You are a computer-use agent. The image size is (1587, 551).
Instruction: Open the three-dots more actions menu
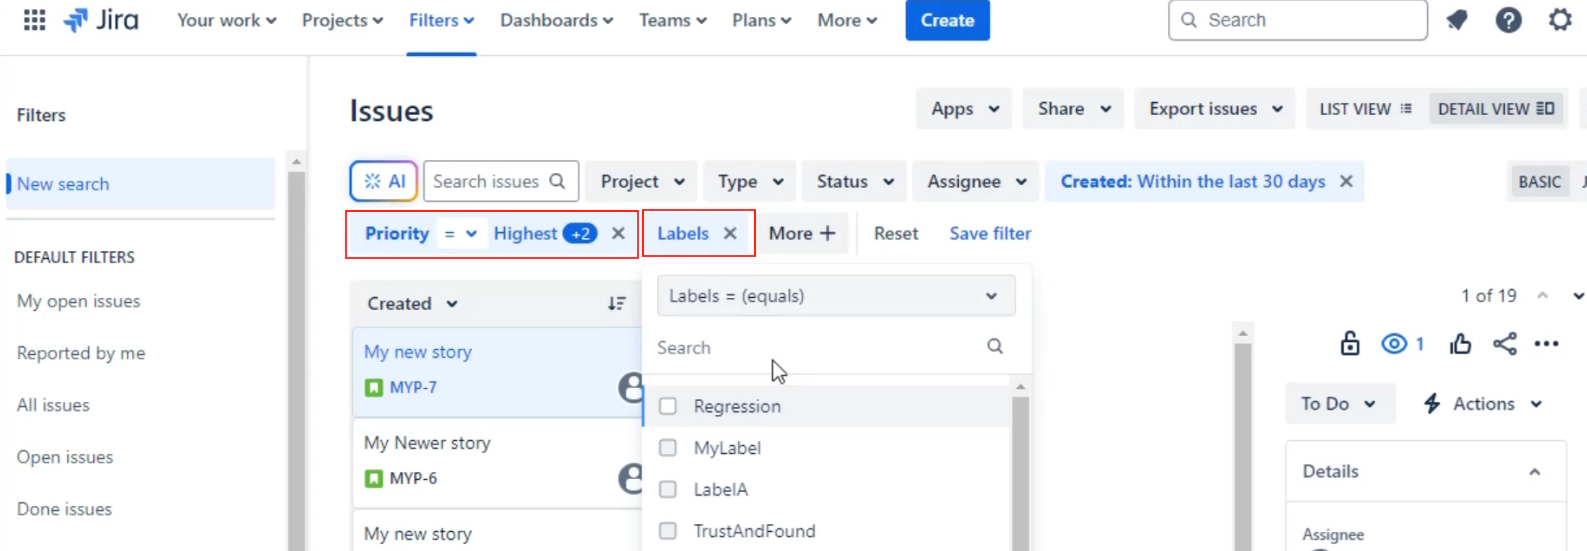pyautogui.click(x=1546, y=344)
